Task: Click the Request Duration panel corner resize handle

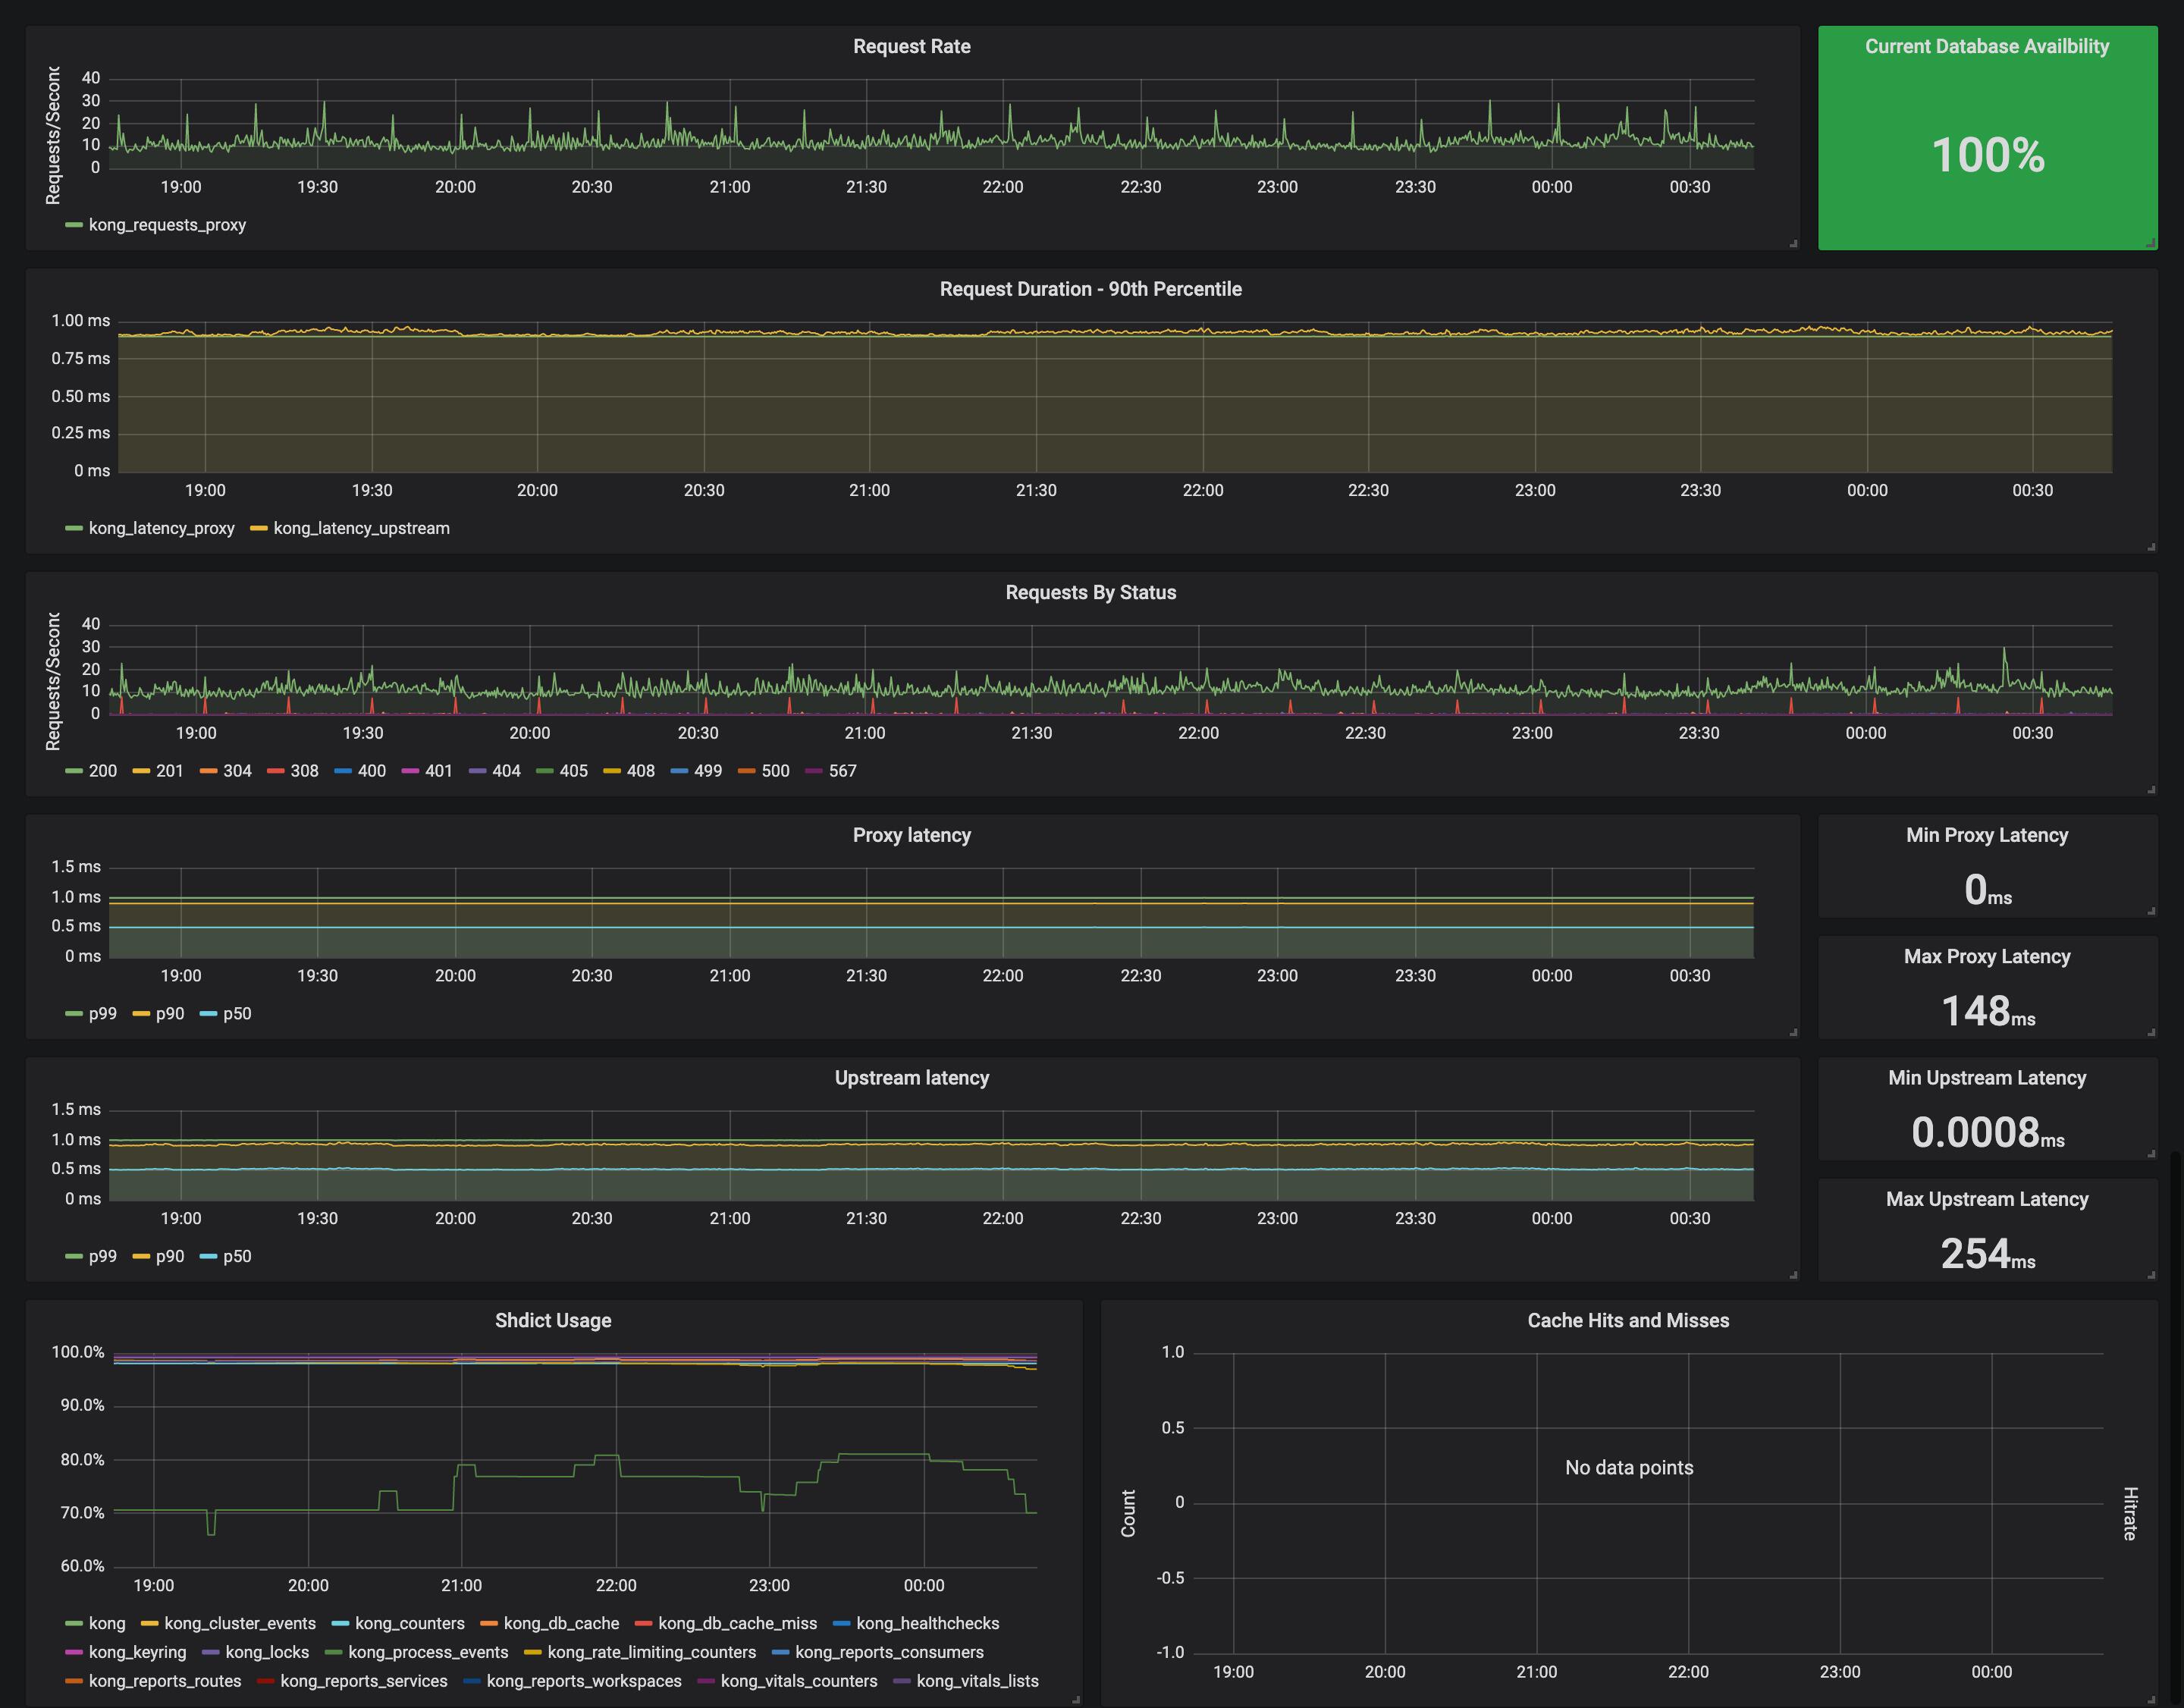Action: [2150, 547]
